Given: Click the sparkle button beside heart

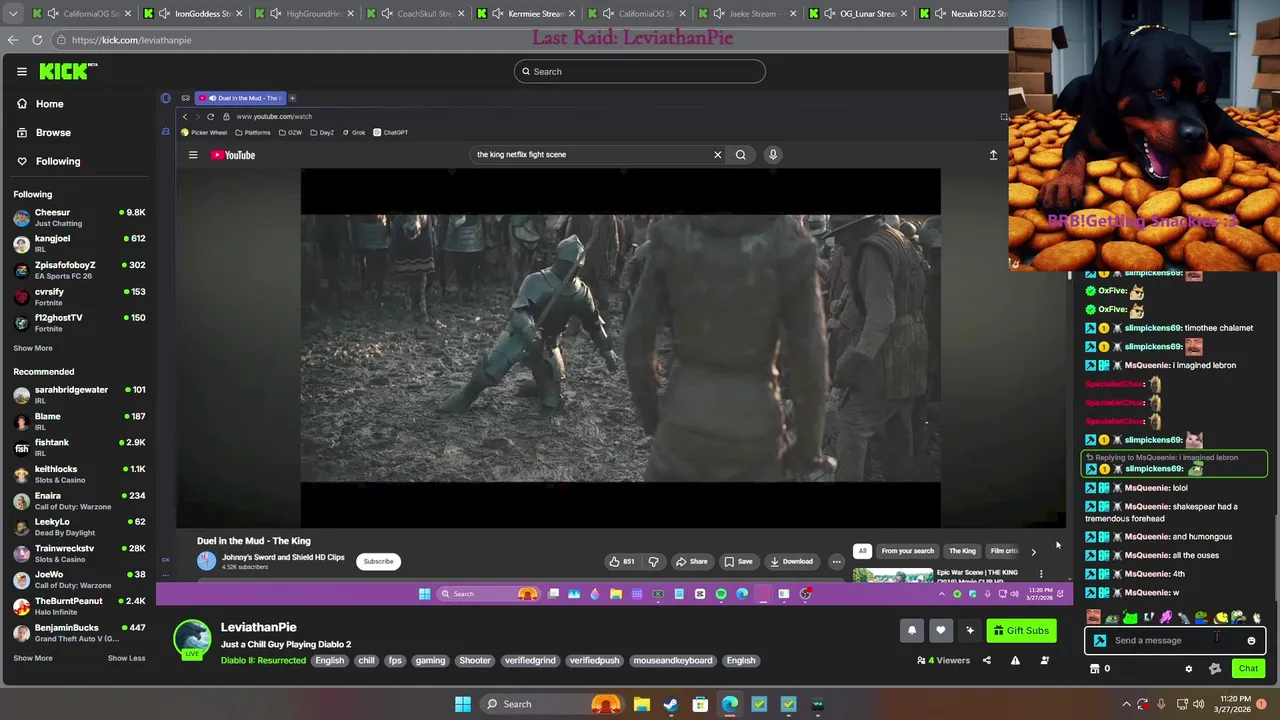Looking at the screenshot, I should tap(970, 631).
